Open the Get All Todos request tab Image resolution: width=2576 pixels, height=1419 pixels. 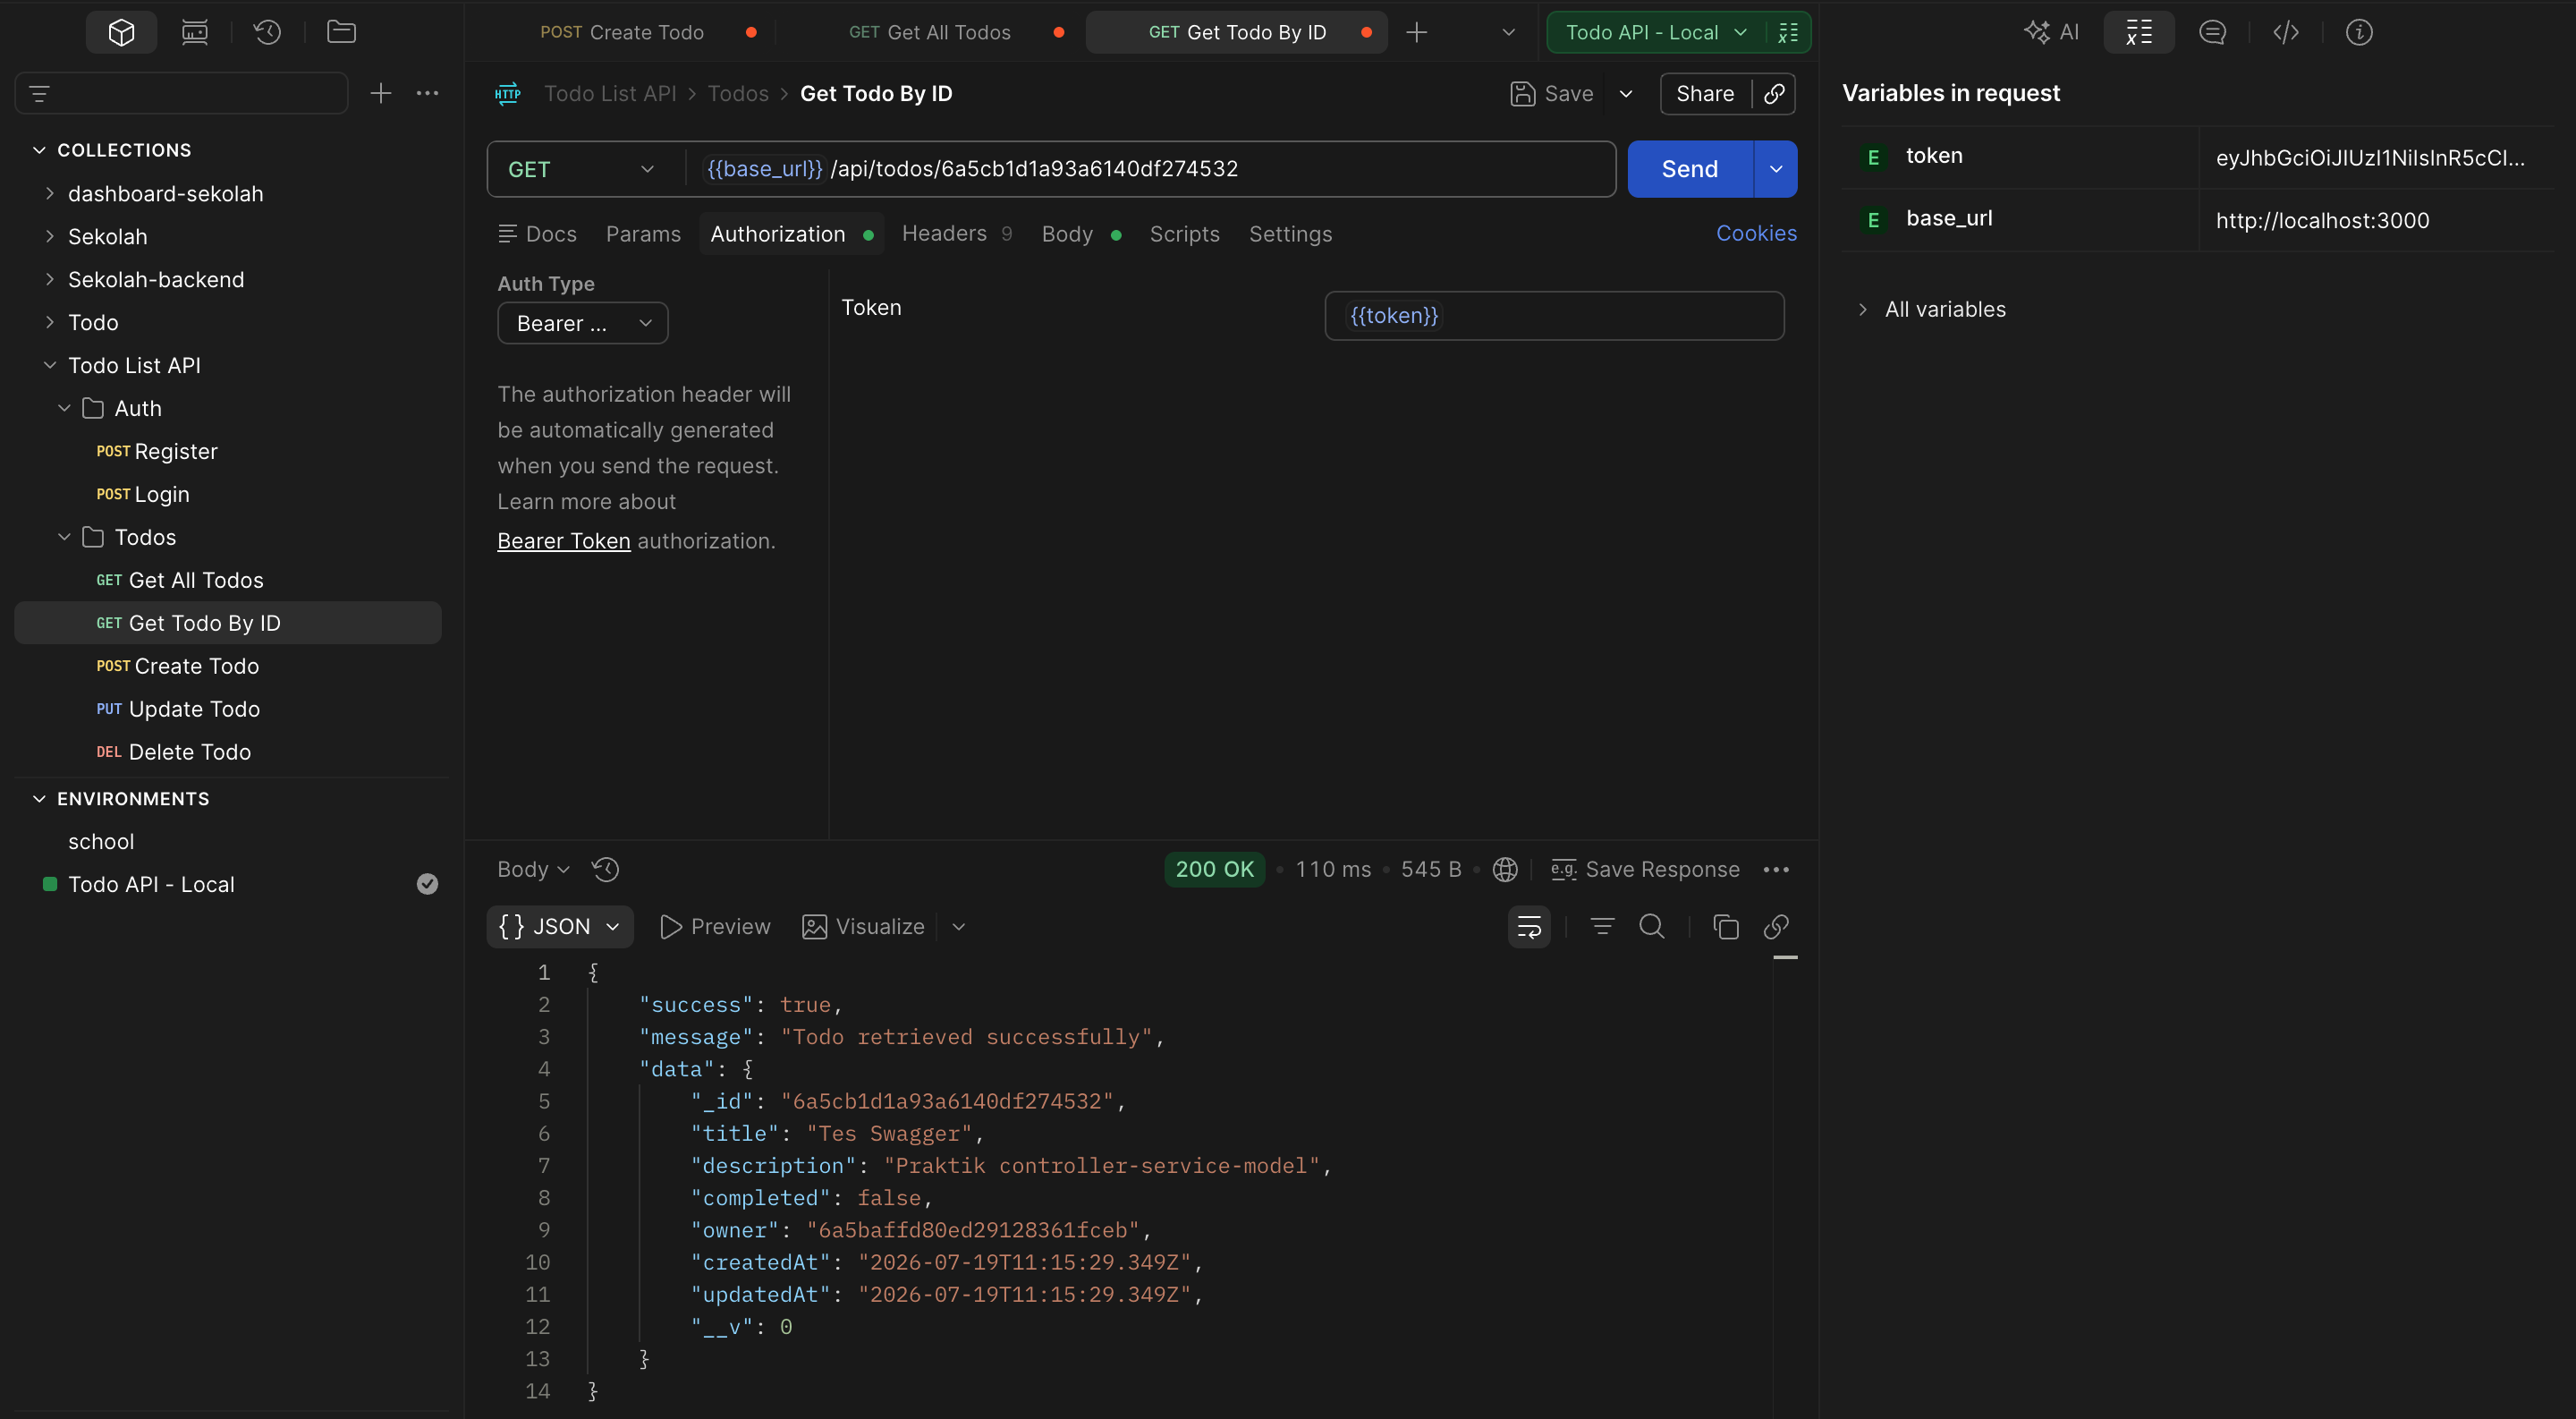(929, 32)
